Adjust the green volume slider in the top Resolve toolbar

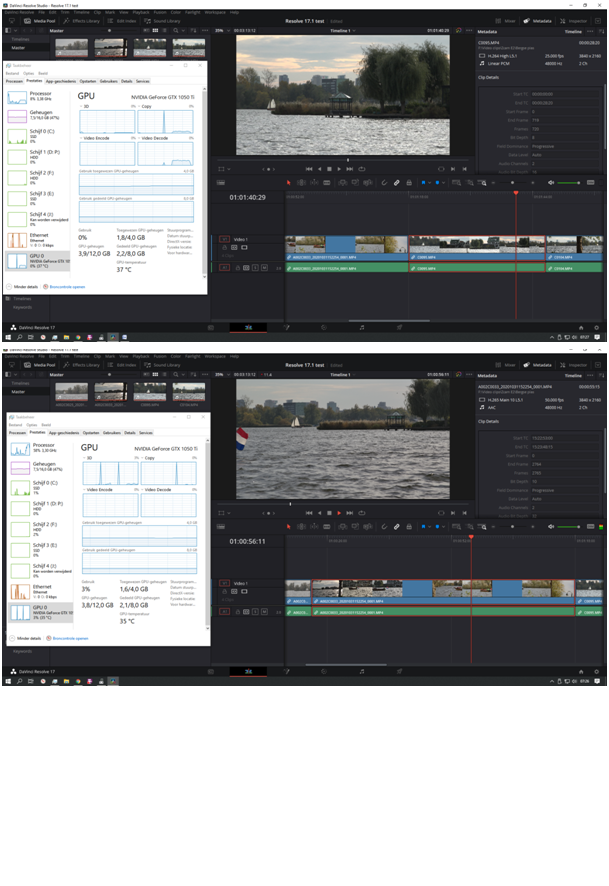coord(569,183)
